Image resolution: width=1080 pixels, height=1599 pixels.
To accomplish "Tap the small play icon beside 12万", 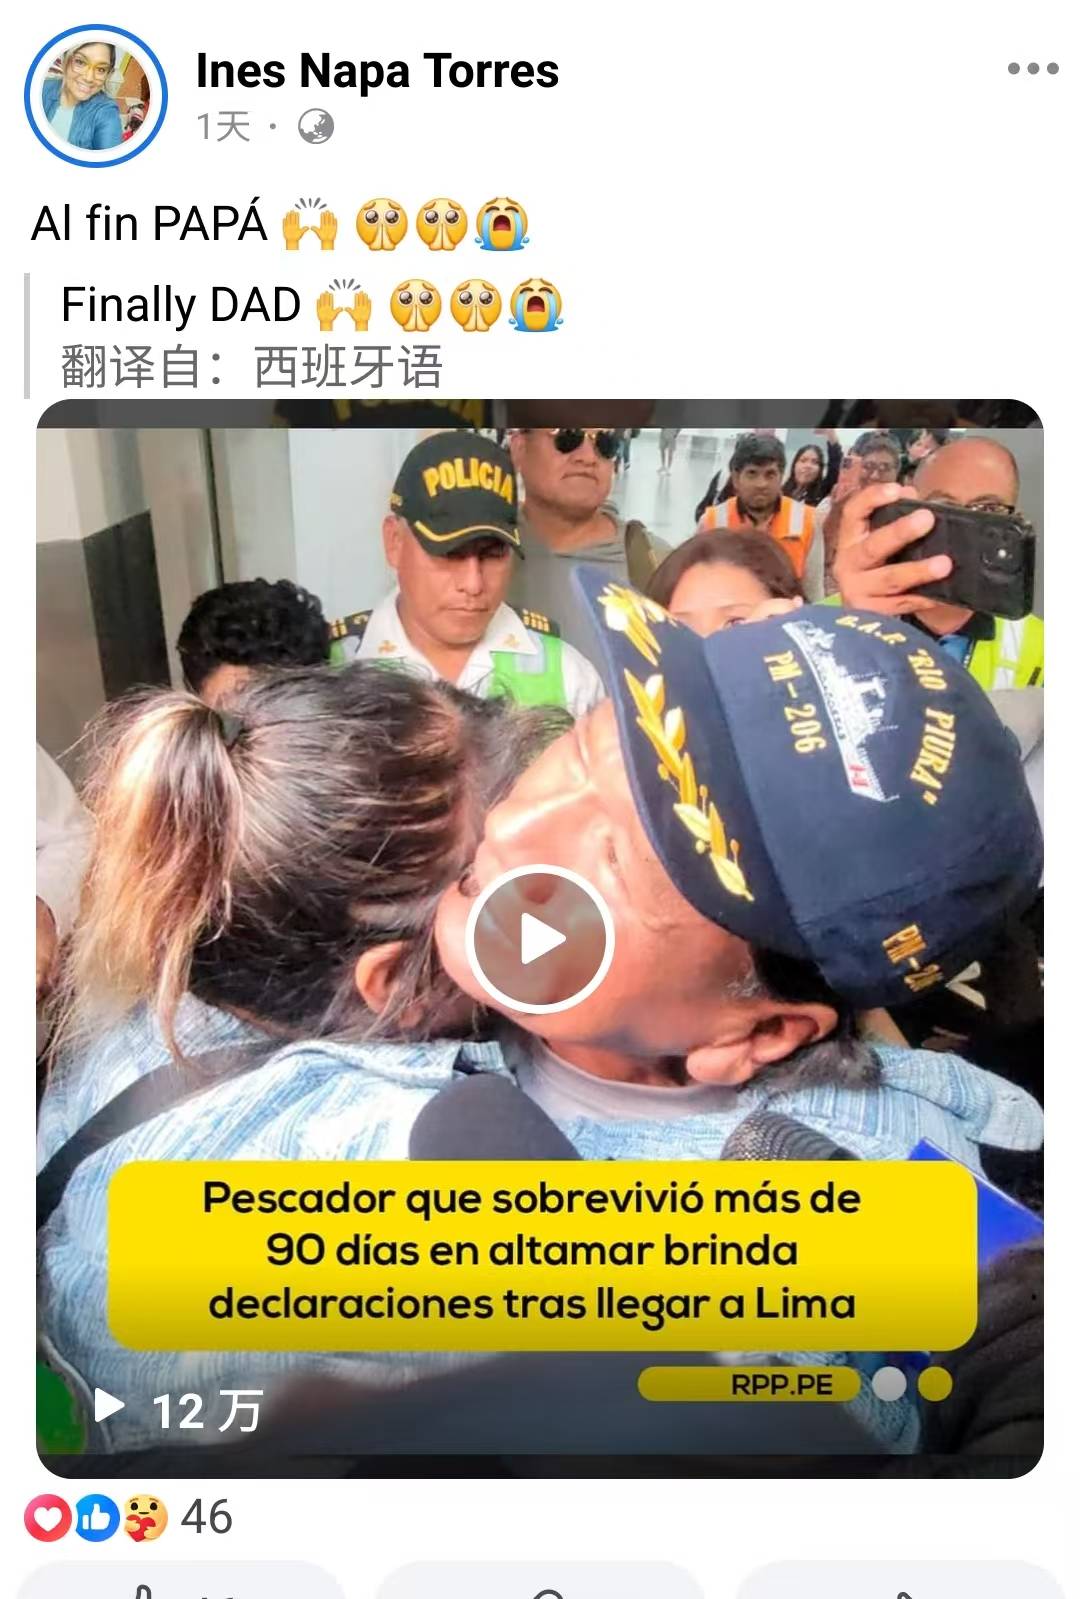I will 109,1406.
